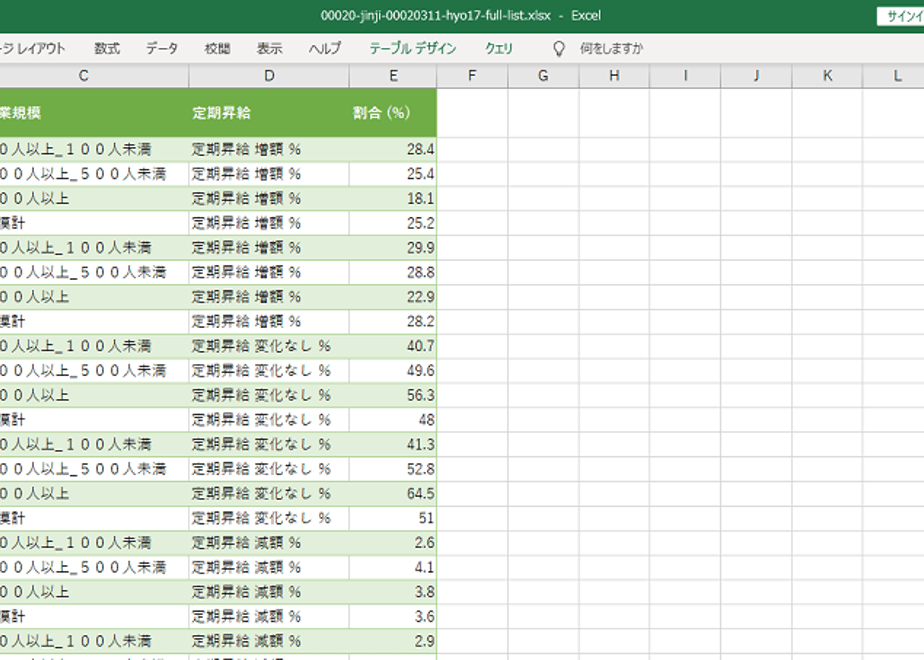924x660 pixels.
Task: Open the データ ribbon tab
Action: [x=161, y=48]
